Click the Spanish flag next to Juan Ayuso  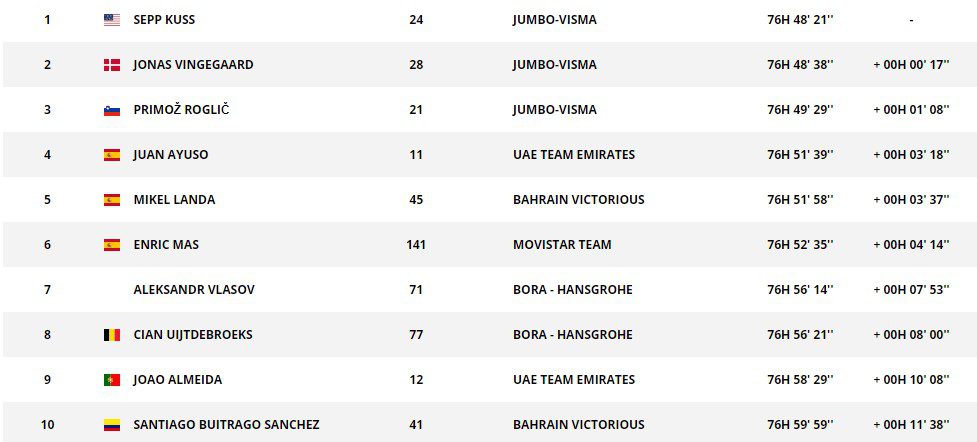click(112, 155)
